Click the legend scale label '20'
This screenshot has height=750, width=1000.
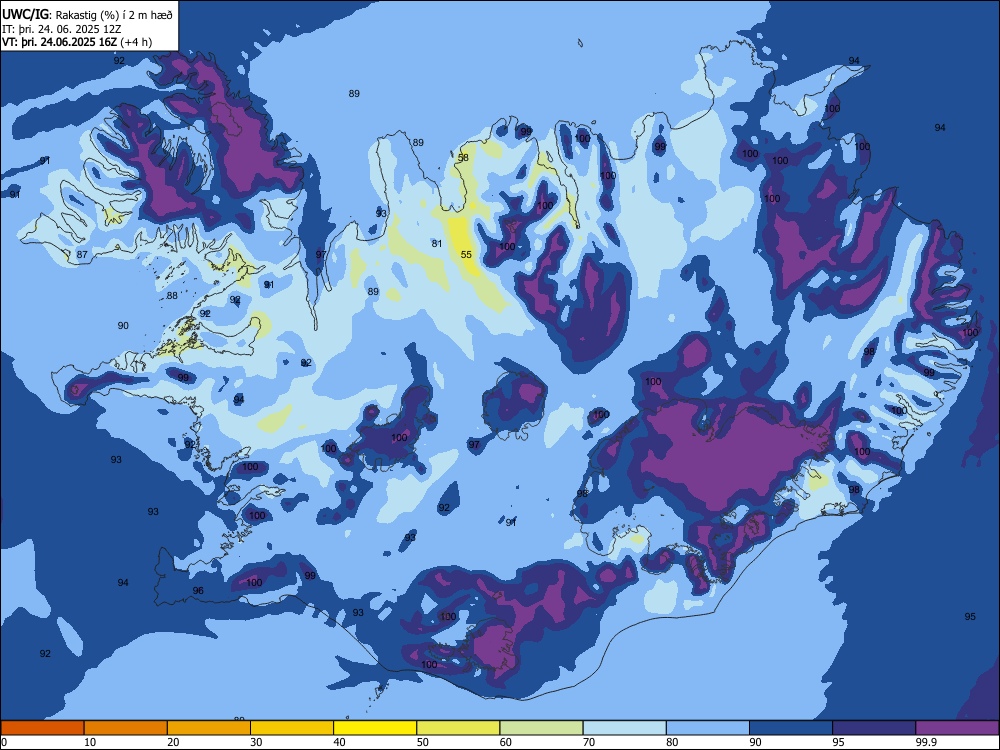(x=173, y=742)
